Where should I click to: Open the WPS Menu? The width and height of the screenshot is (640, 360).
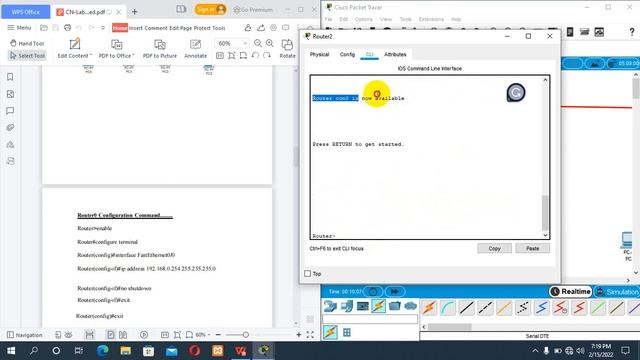point(19,28)
